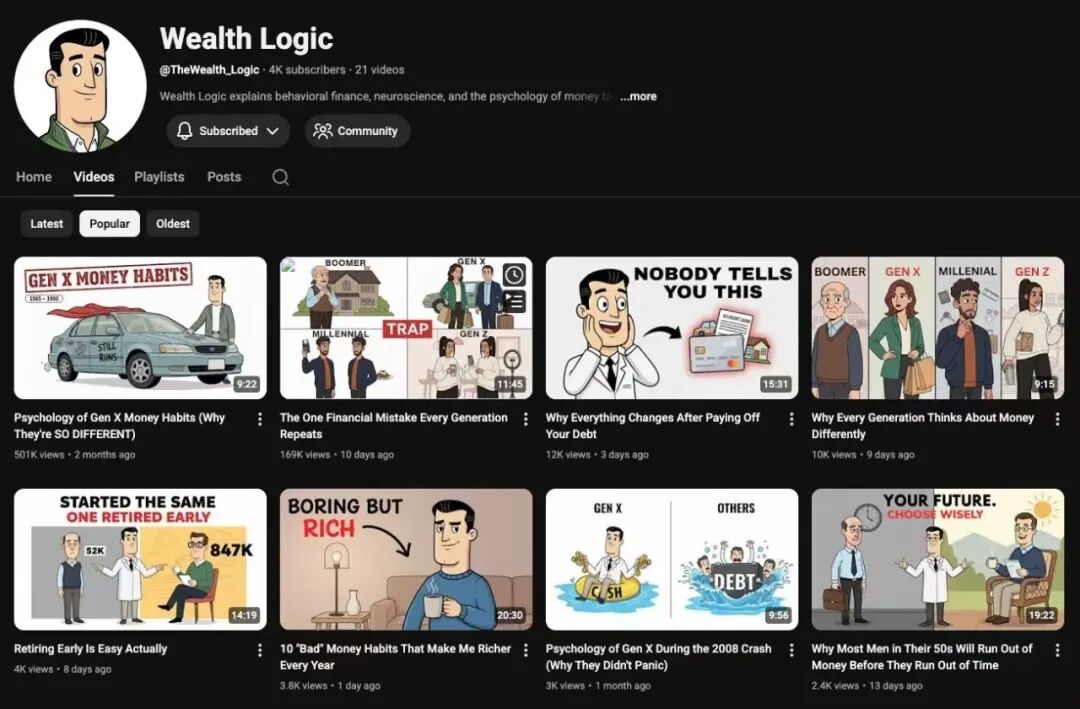Open channel search with the magnifier icon
This screenshot has height=709, width=1080.
280,177
